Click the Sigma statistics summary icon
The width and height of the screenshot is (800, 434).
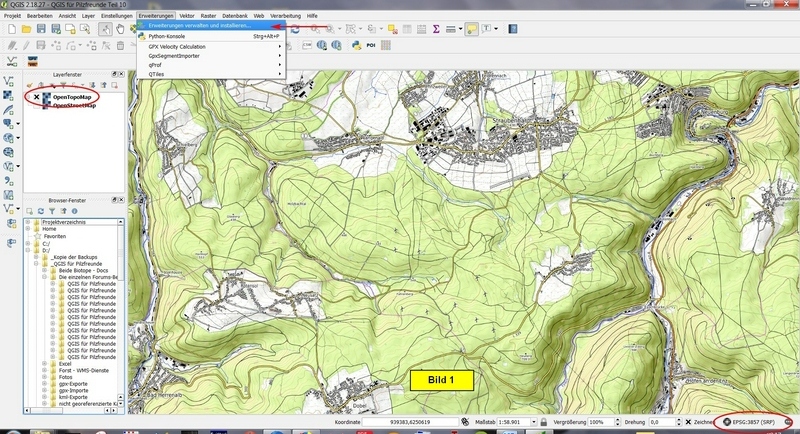(x=436, y=29)
